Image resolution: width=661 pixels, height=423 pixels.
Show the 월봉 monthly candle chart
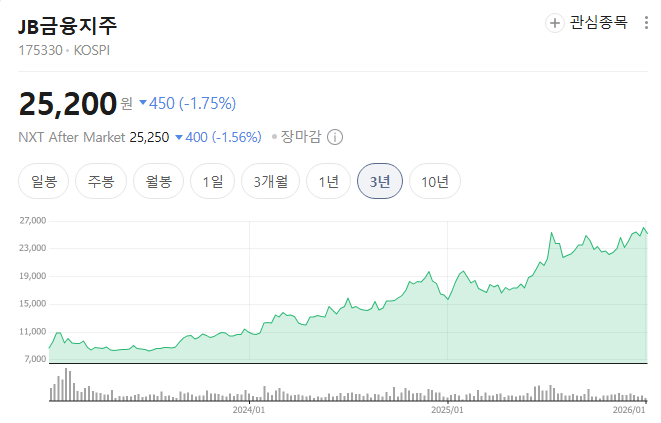tap(159, 182)
